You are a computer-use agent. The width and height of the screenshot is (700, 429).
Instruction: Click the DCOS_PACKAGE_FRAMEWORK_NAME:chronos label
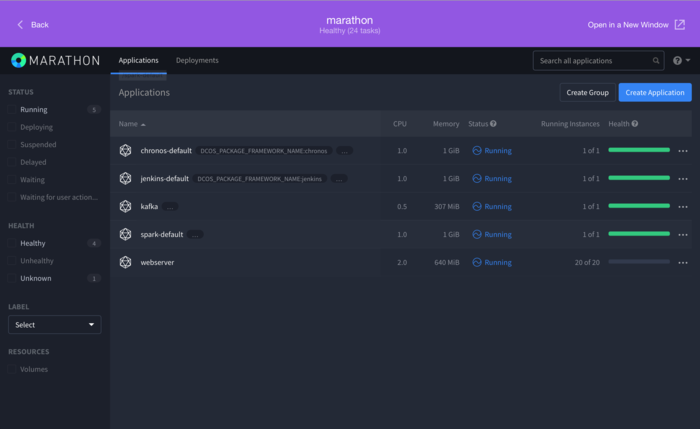tap(264, 151)
